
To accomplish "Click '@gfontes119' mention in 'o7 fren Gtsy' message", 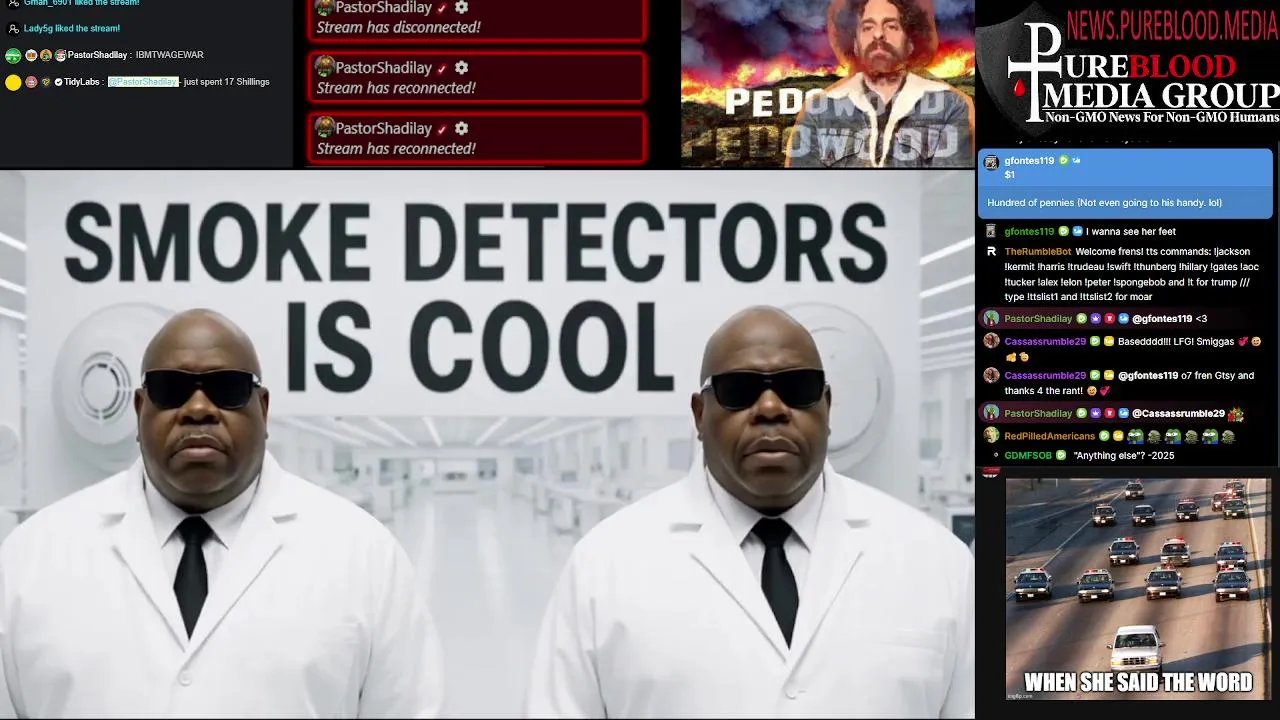I will (1148, 376).
